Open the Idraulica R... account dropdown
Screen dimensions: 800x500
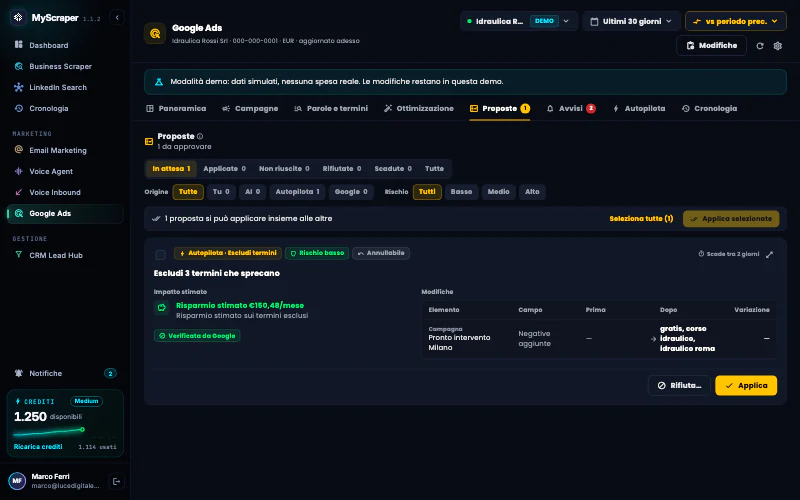tap(518, 21)
